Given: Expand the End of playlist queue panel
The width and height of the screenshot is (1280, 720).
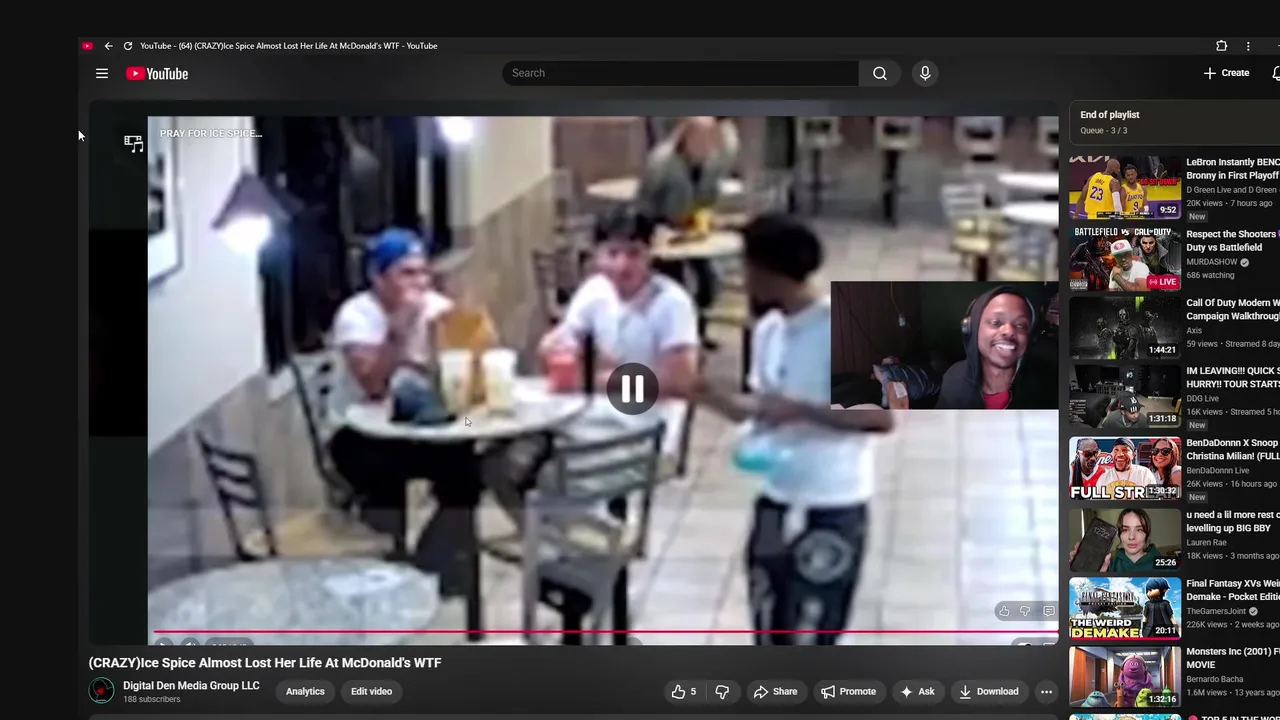Looking at the screenshot, I should click(1175, 122).
